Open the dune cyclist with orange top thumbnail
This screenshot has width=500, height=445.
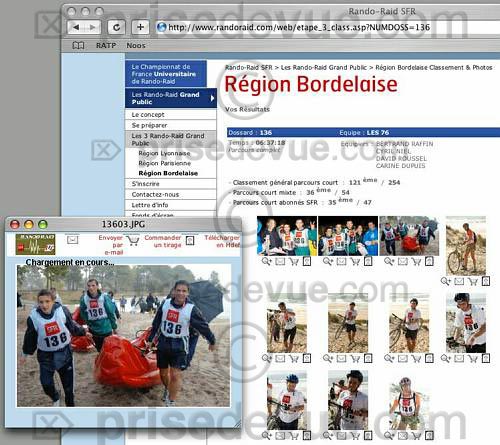coord(466,246)
